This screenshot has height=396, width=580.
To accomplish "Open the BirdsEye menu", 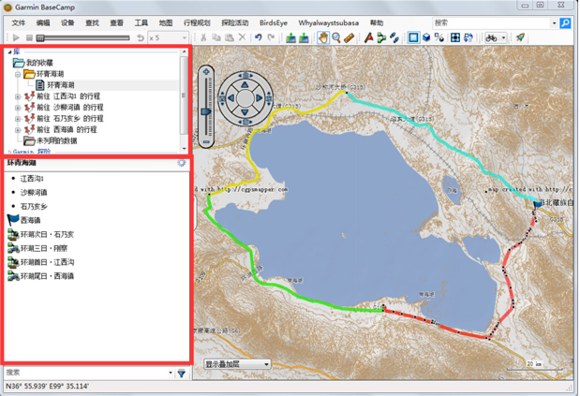I will [273, 23].
